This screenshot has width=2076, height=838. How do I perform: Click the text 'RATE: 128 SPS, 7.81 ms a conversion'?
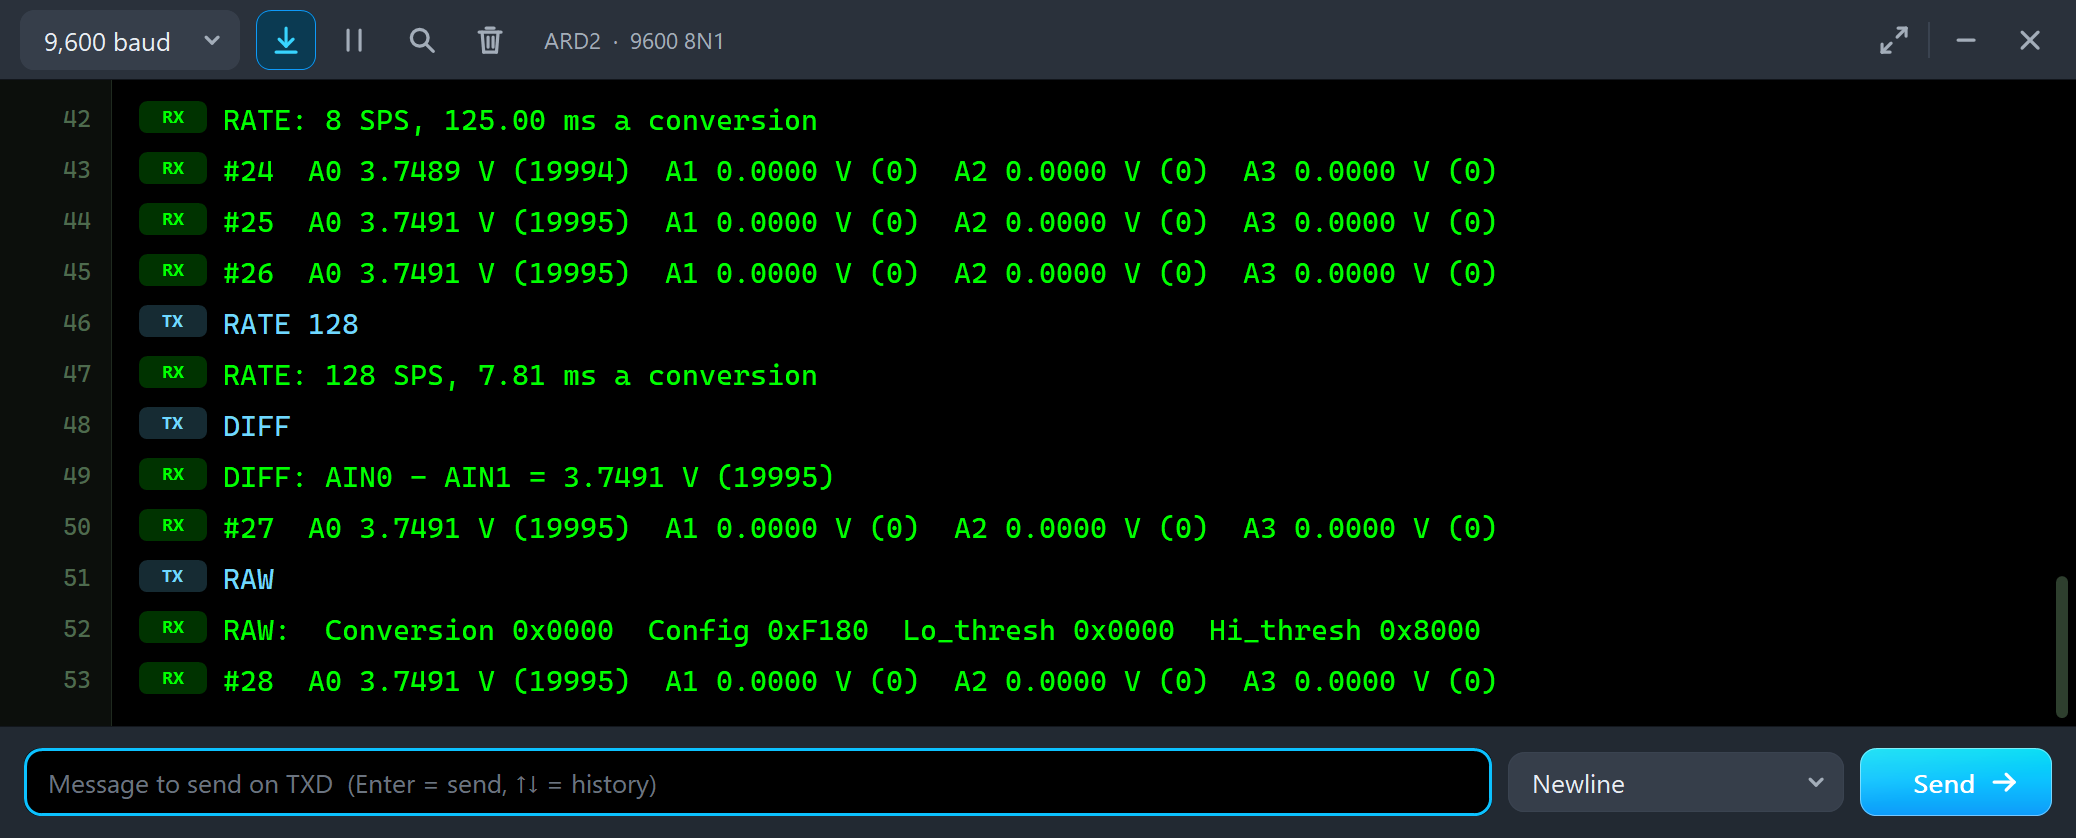(x=520, y=376)
